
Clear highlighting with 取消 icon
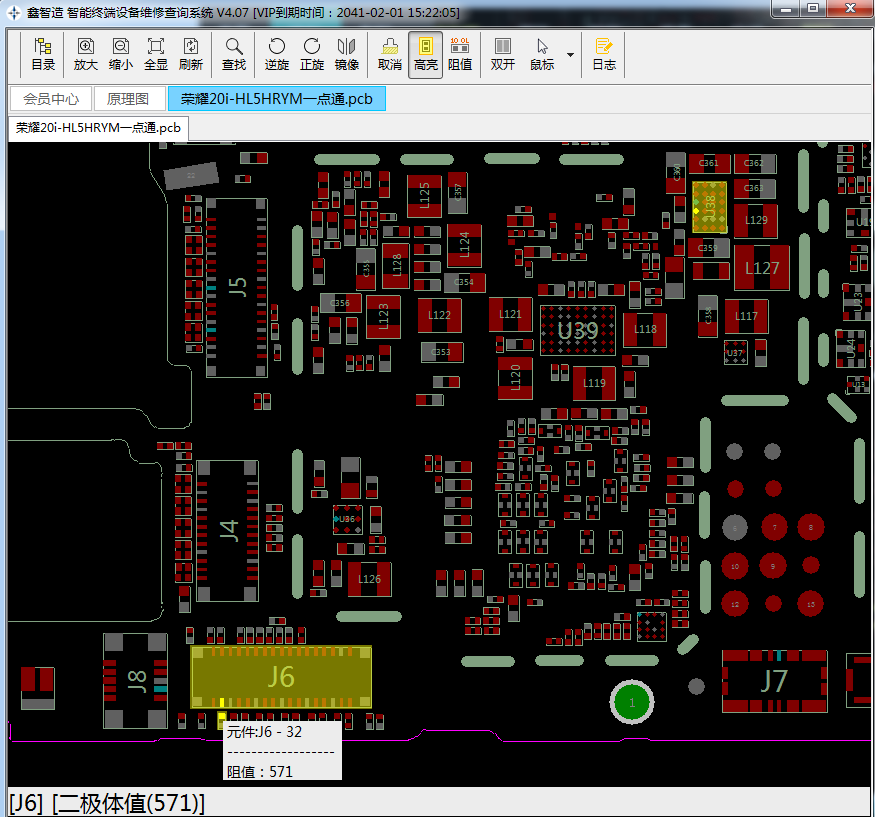pyautogui.click(x=390, y=54)
